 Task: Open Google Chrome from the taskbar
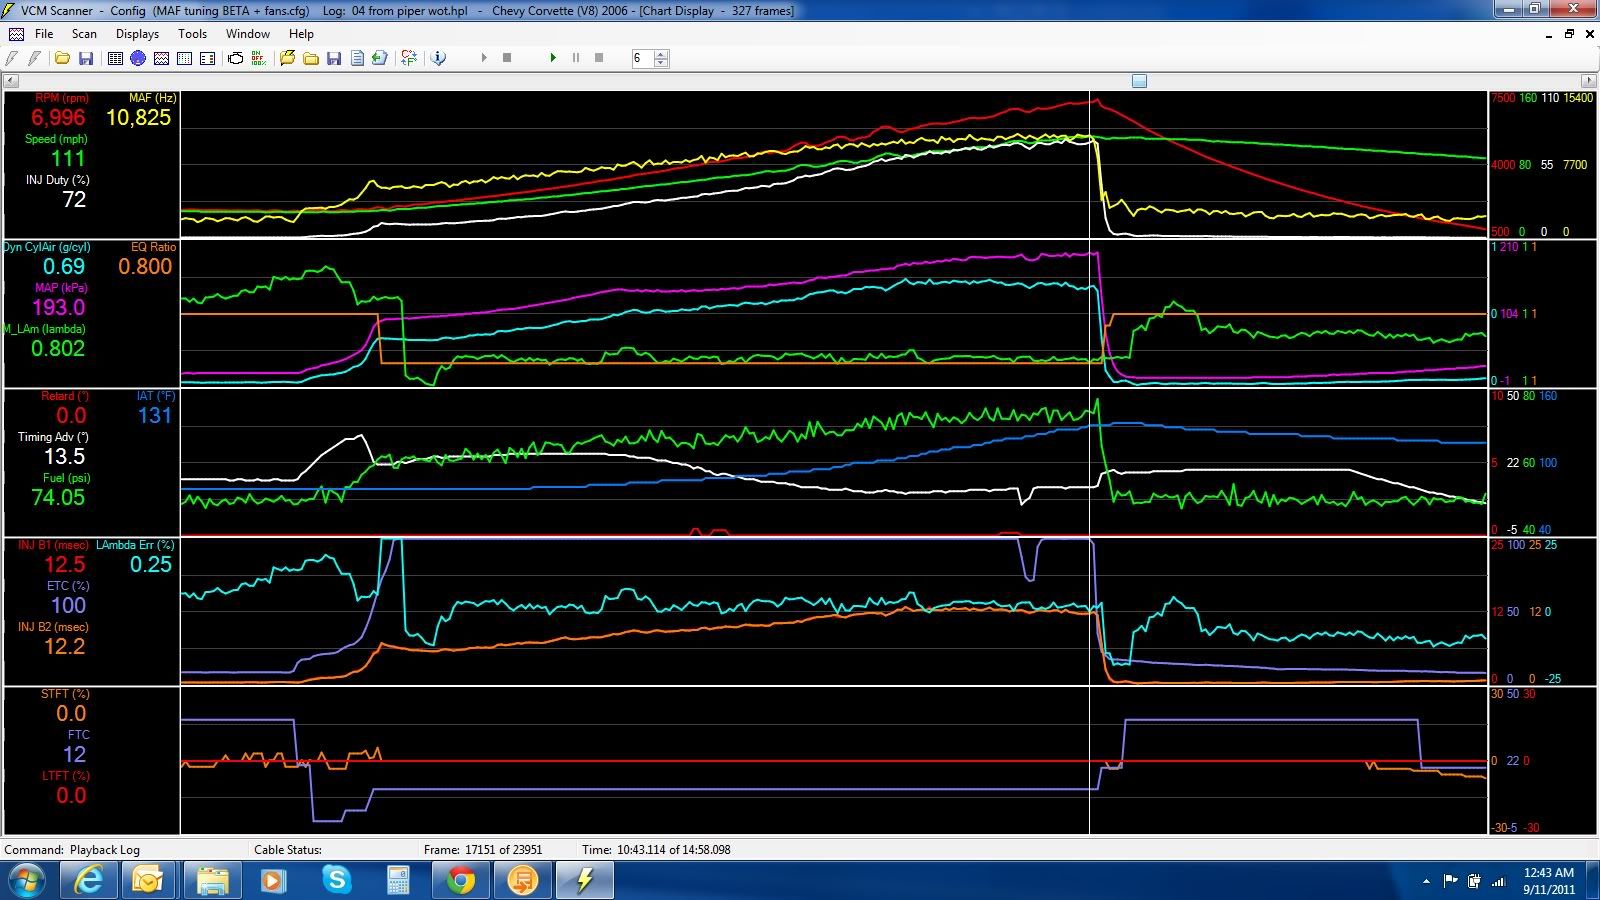(460, 880)
